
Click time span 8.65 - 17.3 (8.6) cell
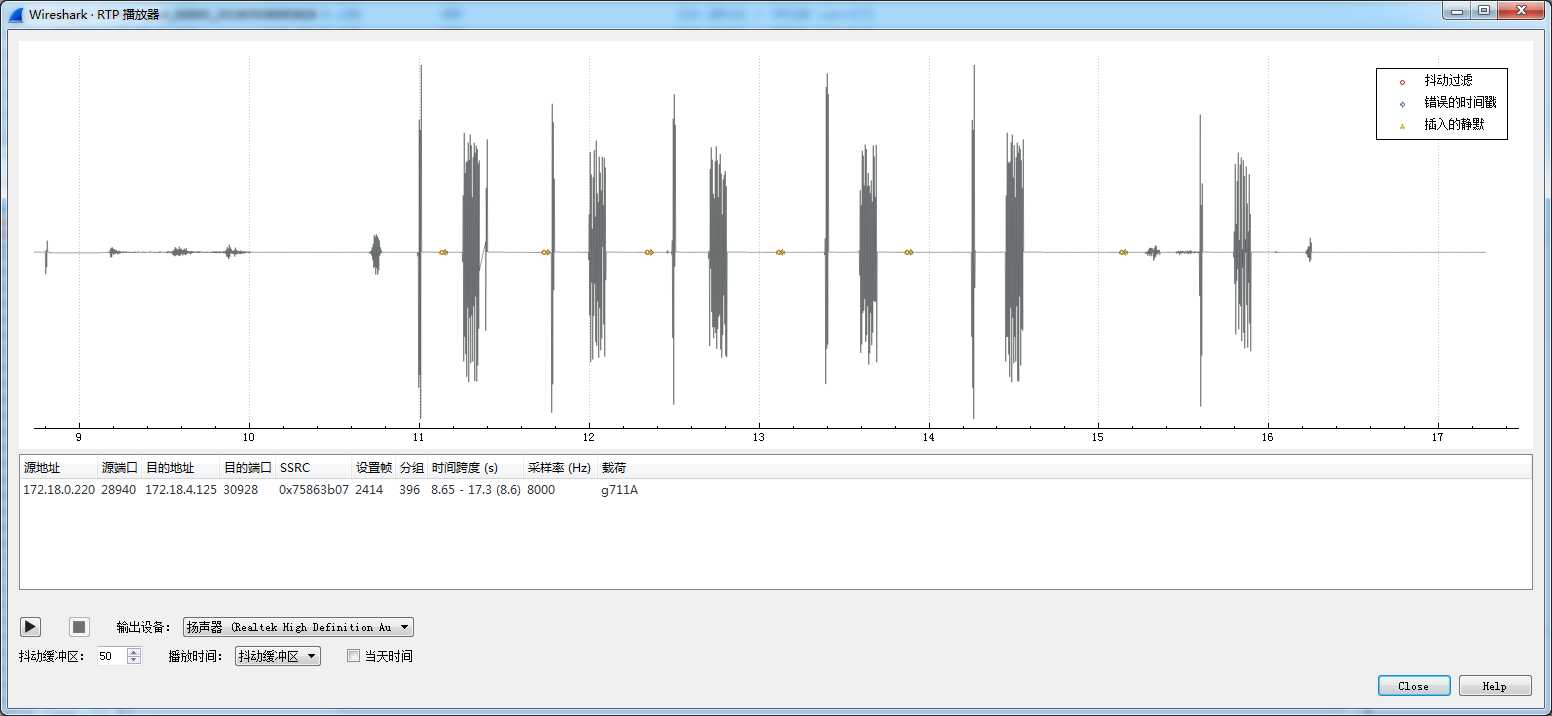point(476,490)
